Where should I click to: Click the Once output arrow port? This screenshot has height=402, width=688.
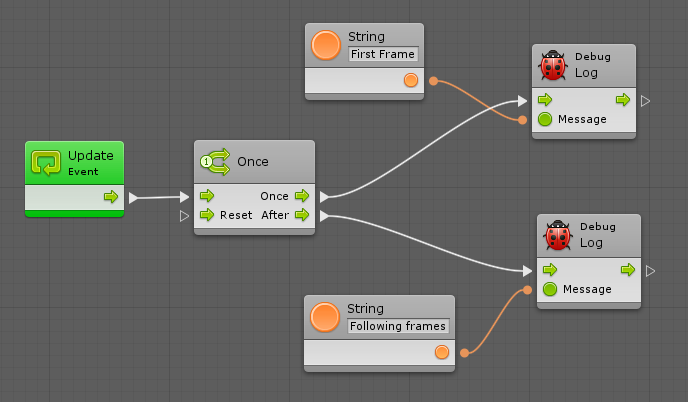(x=301, y=196)
